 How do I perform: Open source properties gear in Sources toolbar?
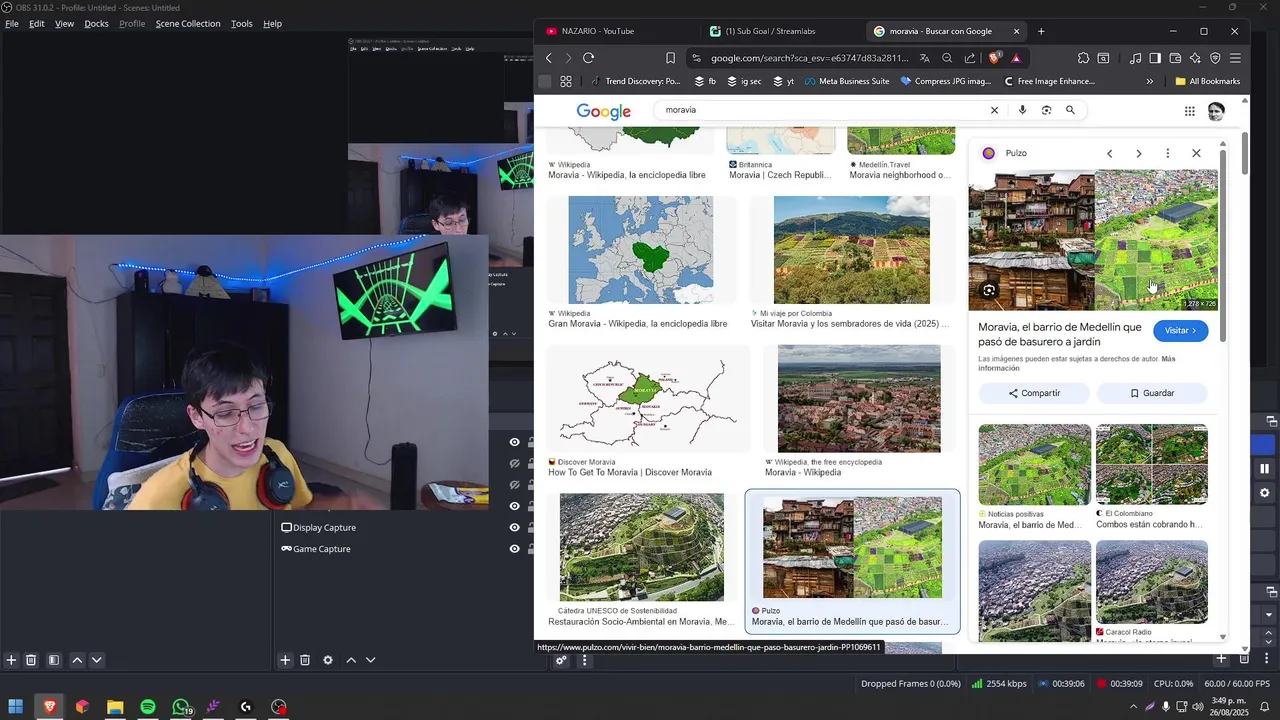[x=327, y=660]
